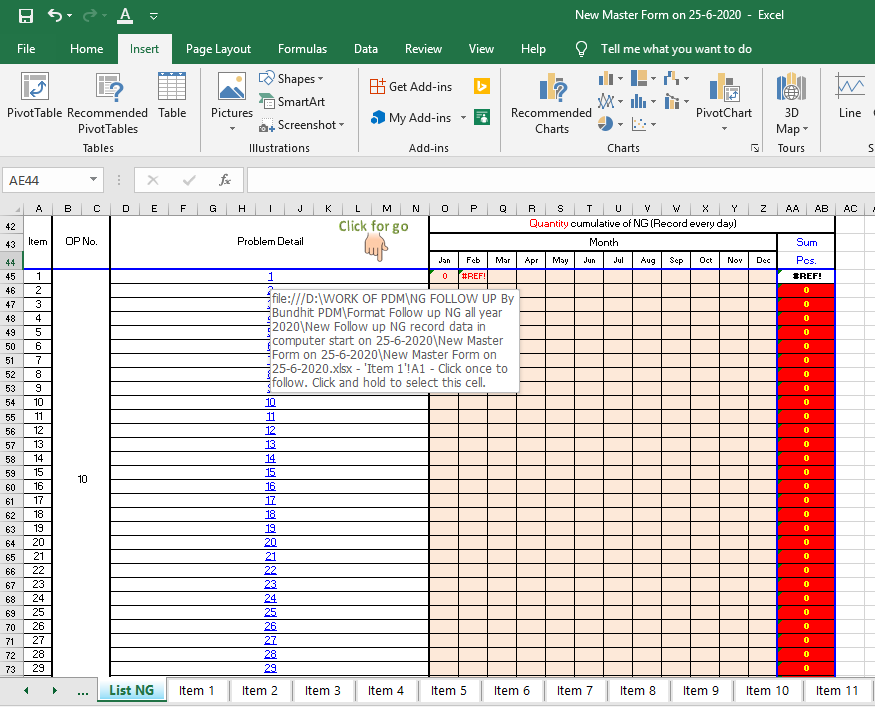Viewport: 875px width, 707px height.
Task: Click the Tell me search box
Action: pos(676,49)
